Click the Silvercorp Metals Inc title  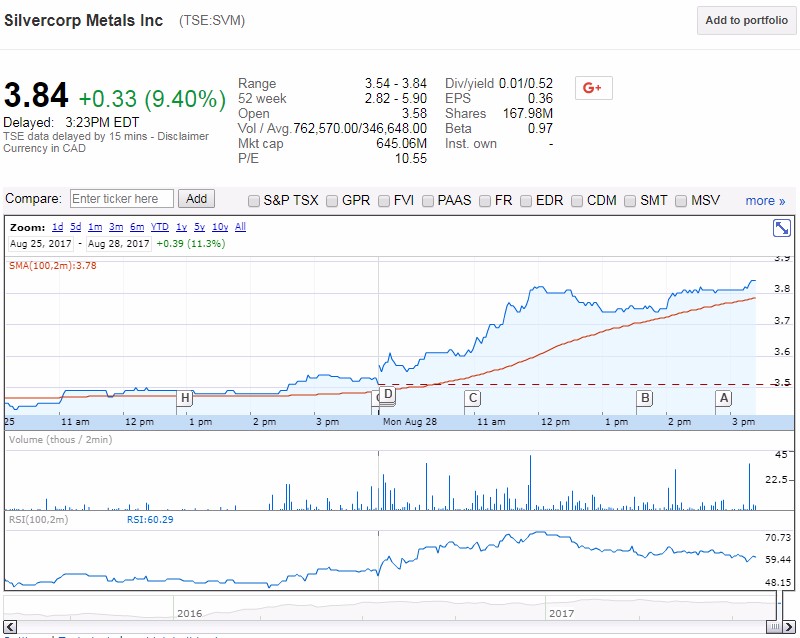84,20
